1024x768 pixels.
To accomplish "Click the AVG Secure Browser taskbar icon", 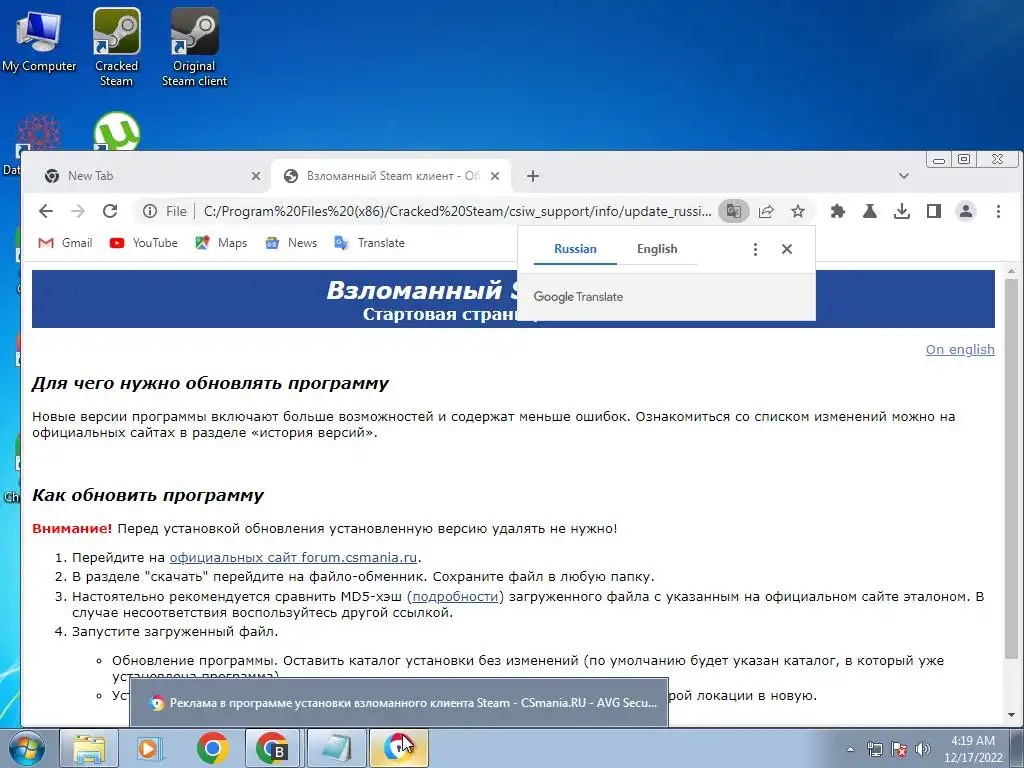I will (x=398, y=748).
